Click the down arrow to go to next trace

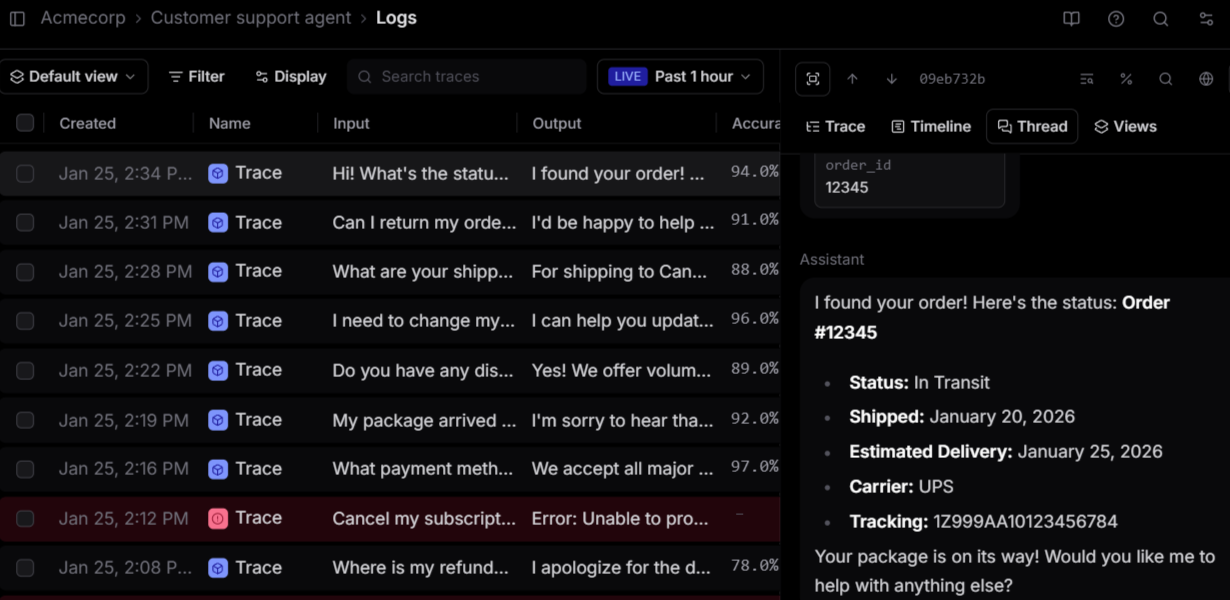(890, 78)
